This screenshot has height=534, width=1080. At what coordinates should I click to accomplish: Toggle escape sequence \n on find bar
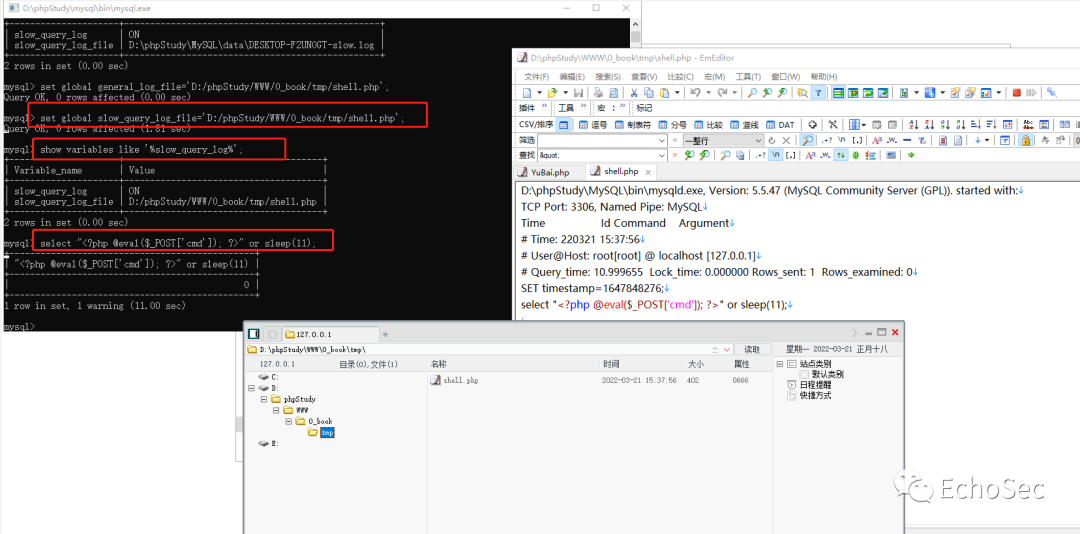point(776,155)
